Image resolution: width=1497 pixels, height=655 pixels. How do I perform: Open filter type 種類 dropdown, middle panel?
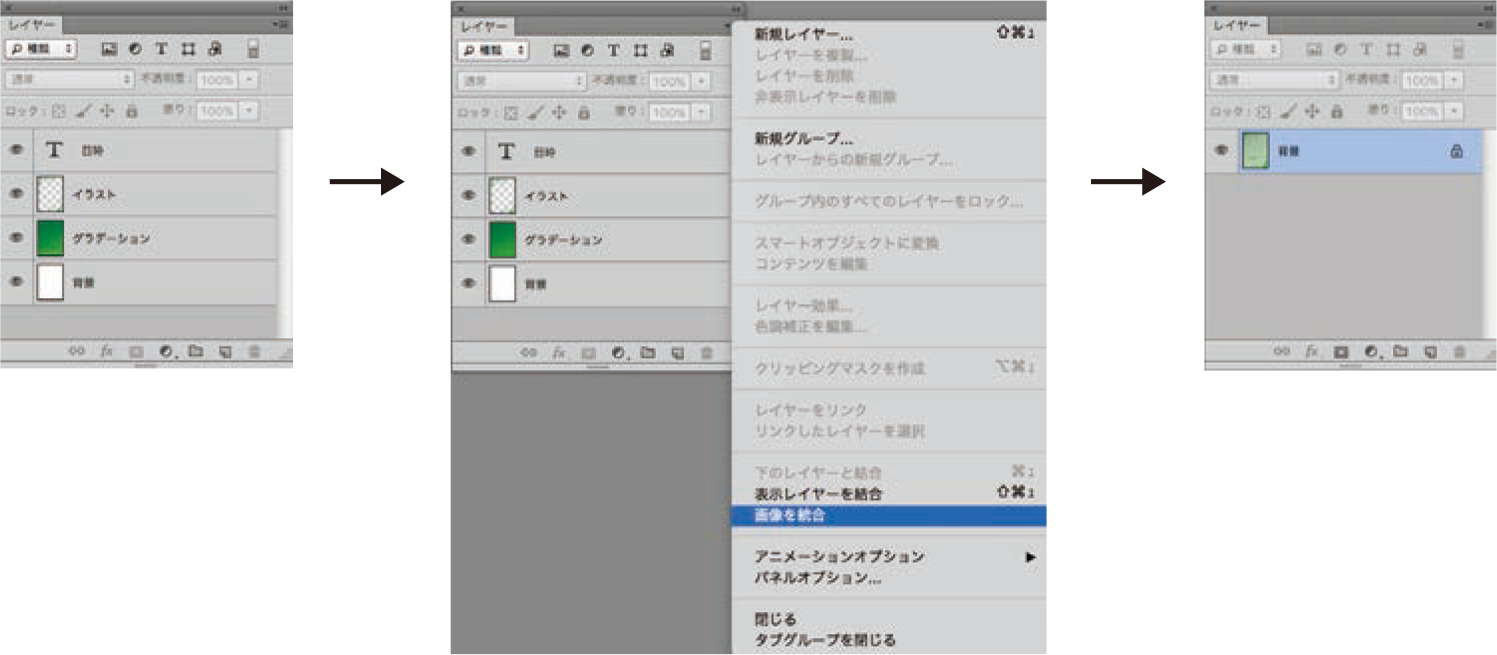coord(493,50)
